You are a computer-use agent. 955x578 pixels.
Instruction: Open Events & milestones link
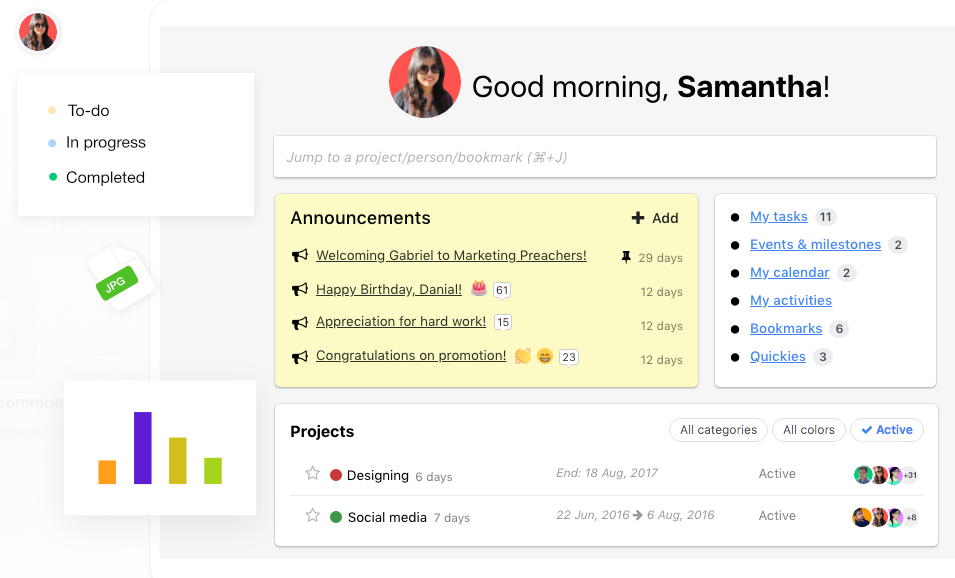[x=815, y=245]
